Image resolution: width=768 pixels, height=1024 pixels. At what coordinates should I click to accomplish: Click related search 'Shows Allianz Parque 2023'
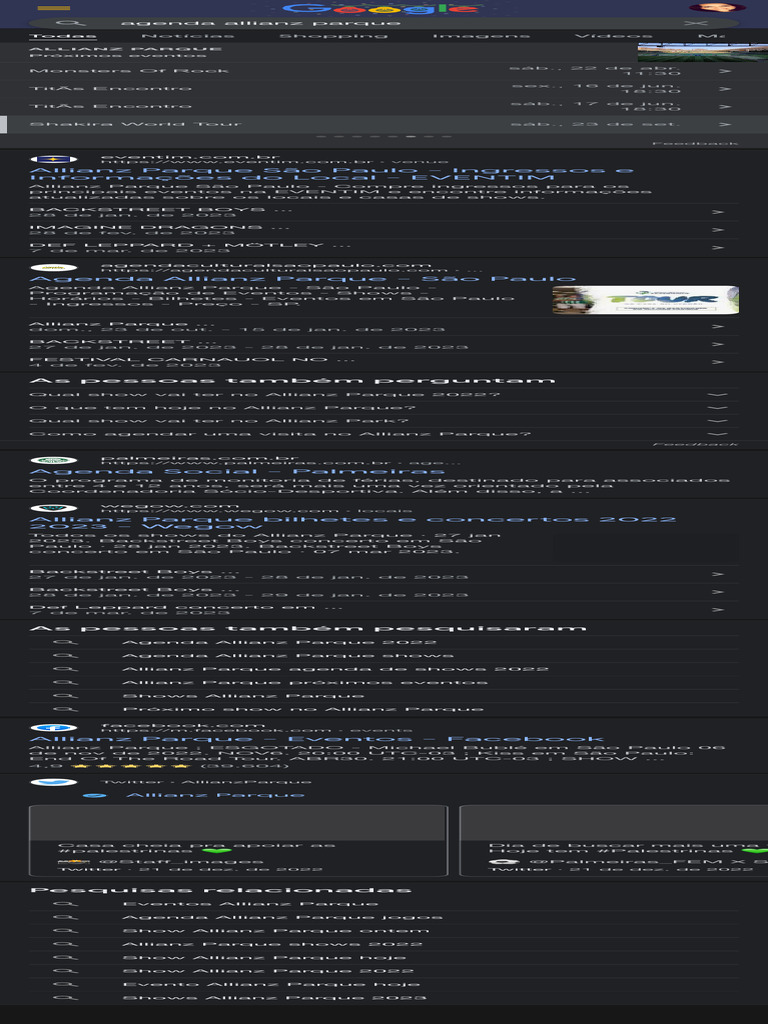tap(274, 998)
